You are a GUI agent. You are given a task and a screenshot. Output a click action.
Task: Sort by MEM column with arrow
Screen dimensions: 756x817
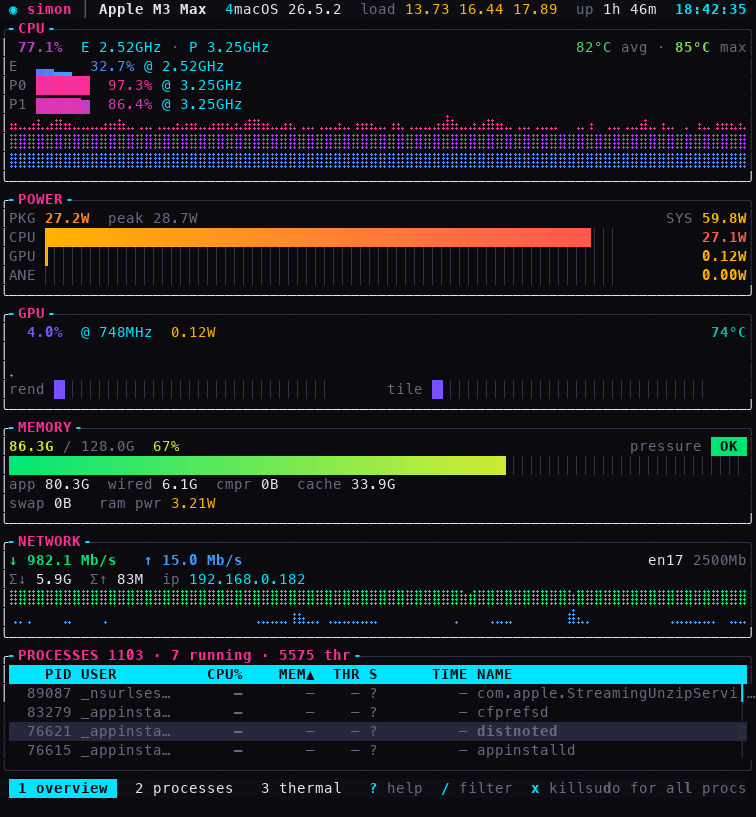pyautogui.click(x=296, y=674)
